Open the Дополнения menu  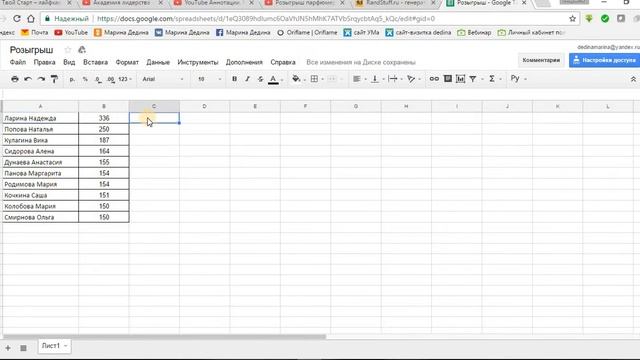click(244, 62)
